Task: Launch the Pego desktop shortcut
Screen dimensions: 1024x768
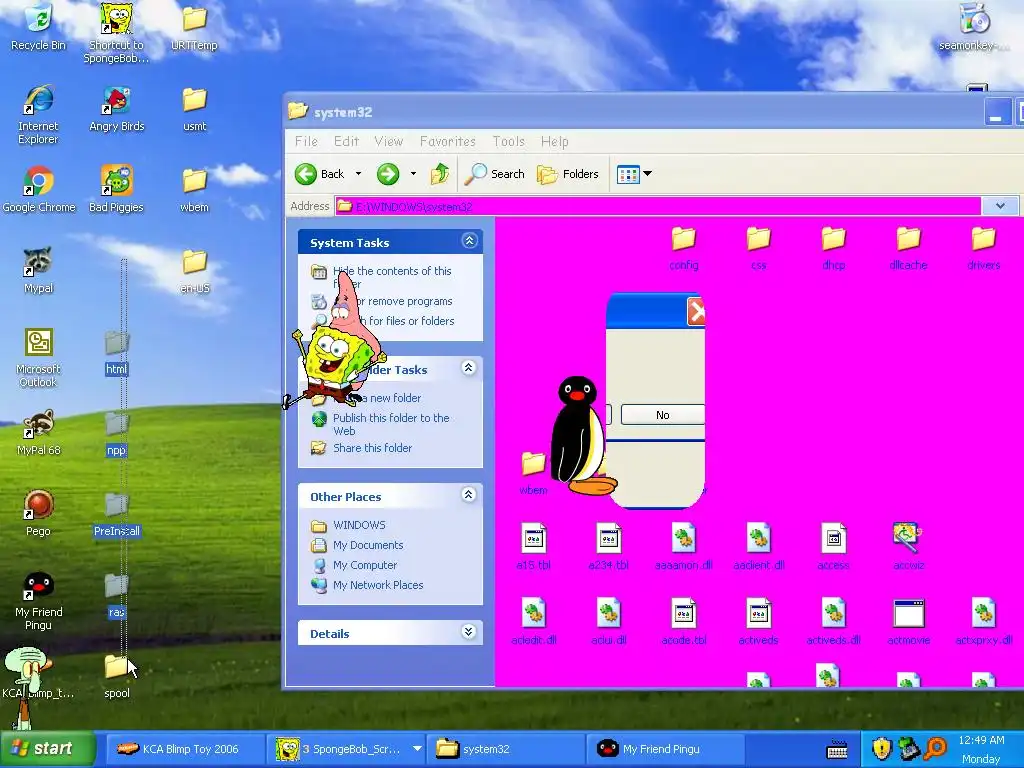Action: click(39, 513)
